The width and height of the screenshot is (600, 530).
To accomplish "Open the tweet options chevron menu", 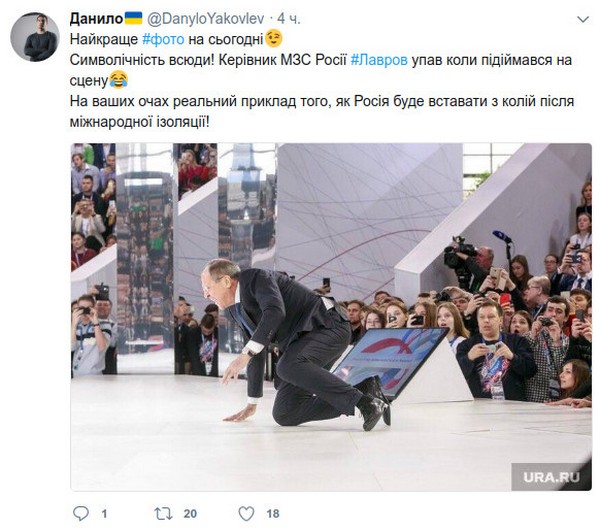I will (x=580, y=19).
